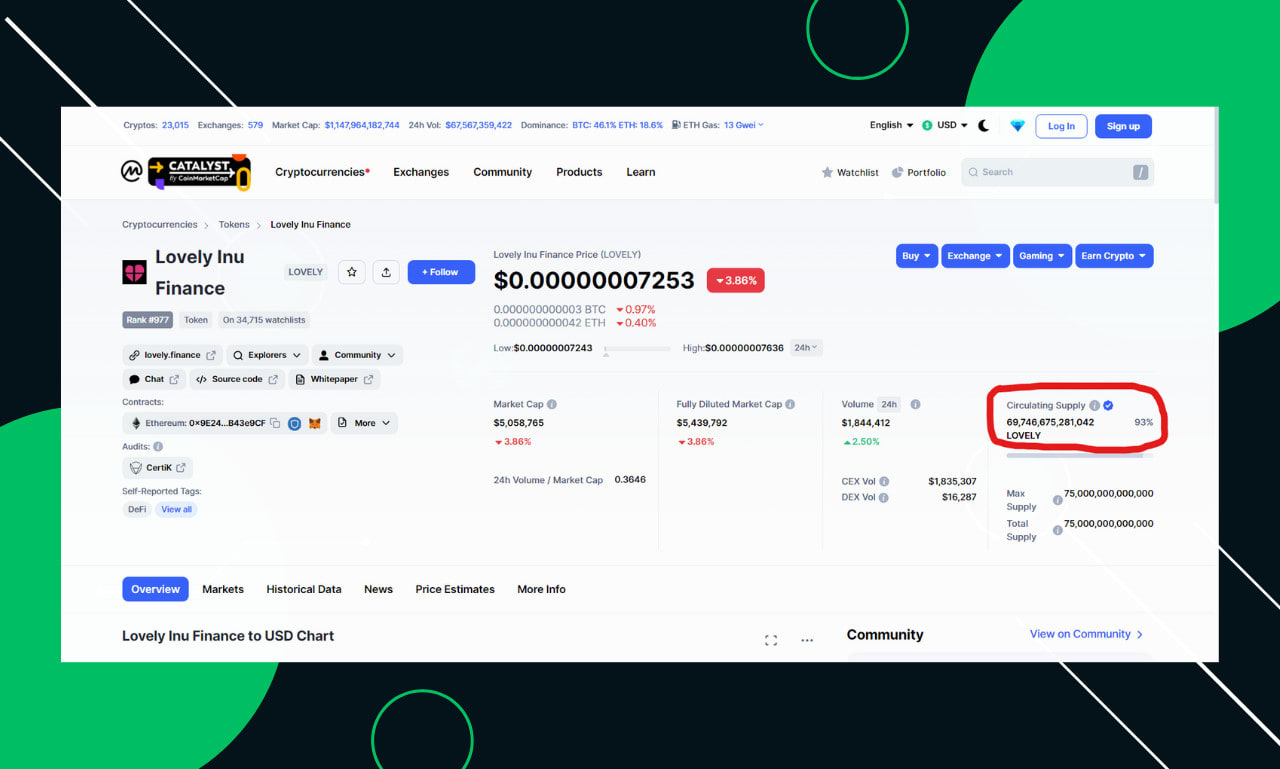Open the Whitepaper document
Screen dimensions: 1280x769
coord(334,379)
